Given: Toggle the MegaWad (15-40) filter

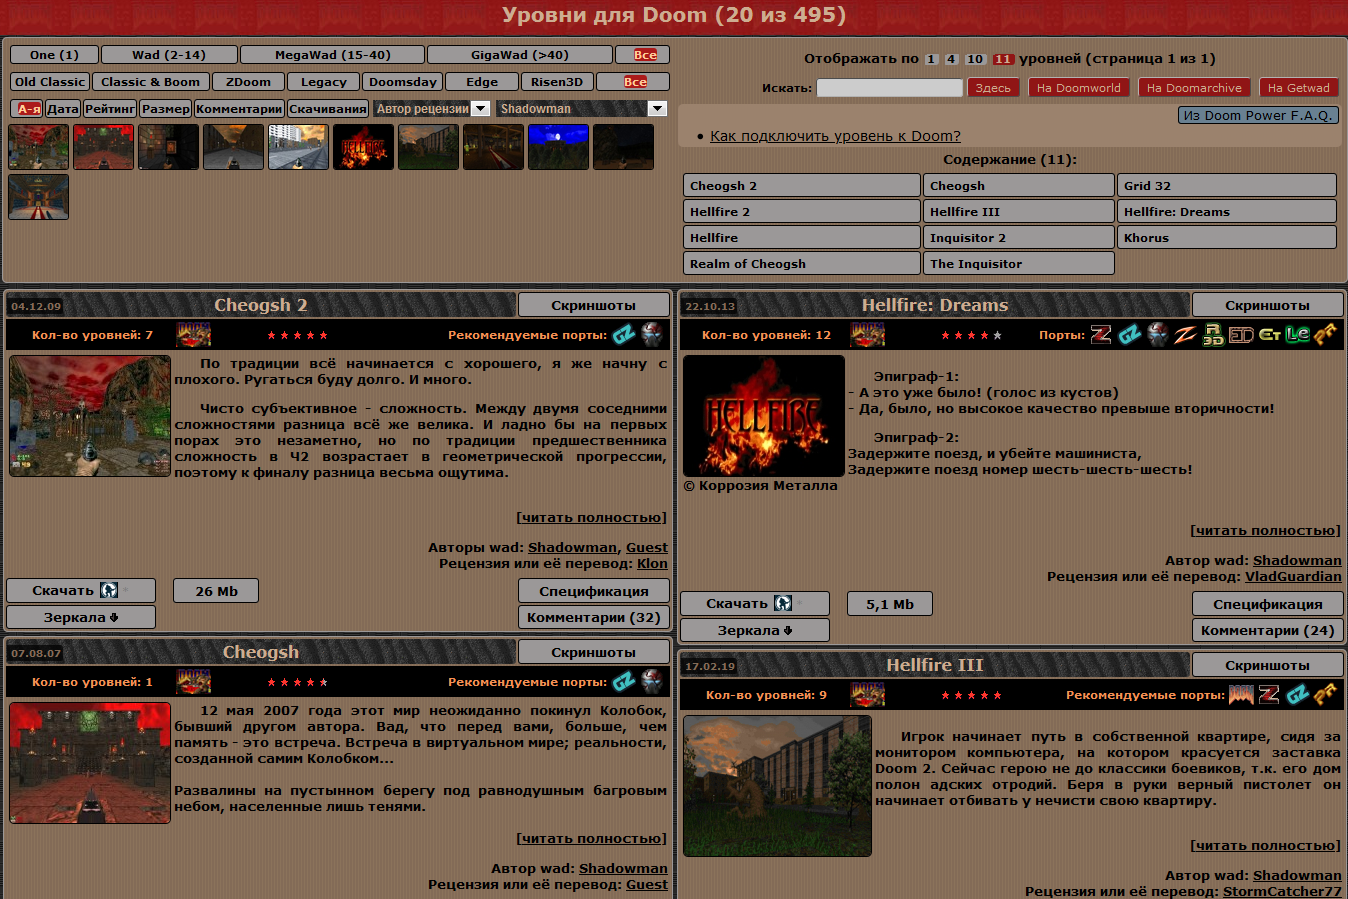Looking at the screenshot, I should tap(333, 55).
